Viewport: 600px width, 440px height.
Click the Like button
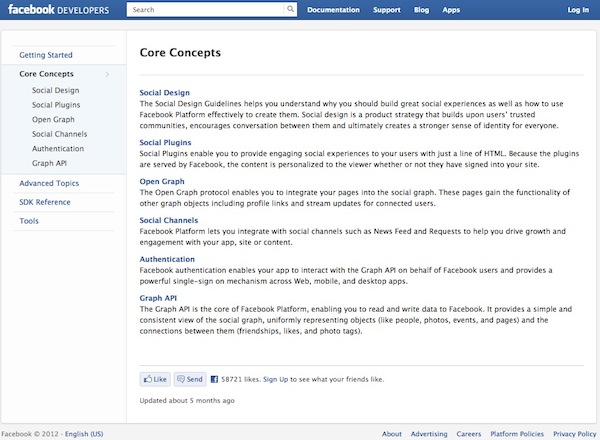tap(155, 379)
